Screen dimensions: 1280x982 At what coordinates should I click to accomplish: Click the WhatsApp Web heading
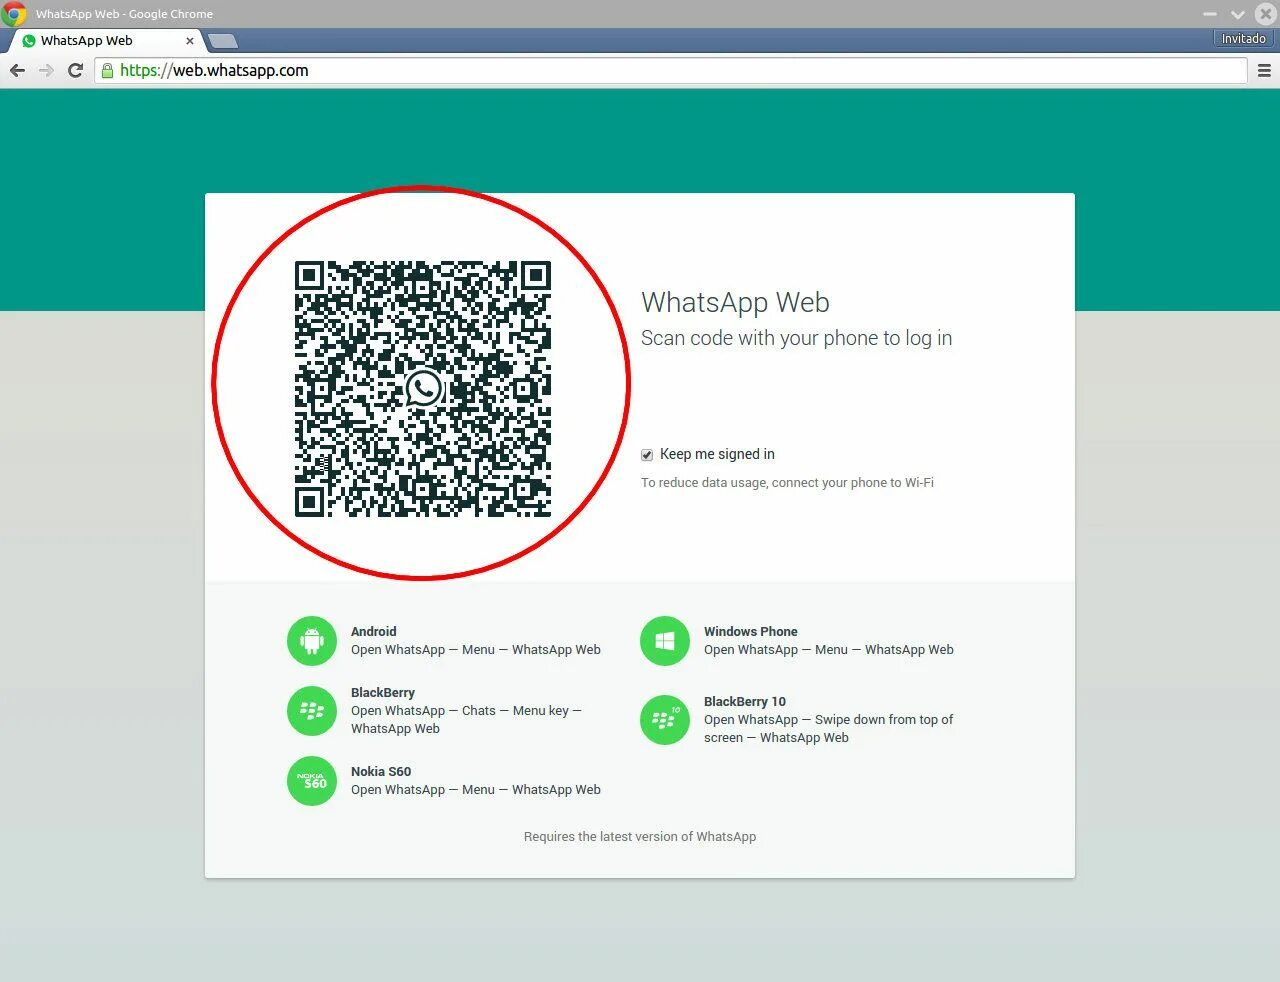pyautogui.click(x=735, y=302)
